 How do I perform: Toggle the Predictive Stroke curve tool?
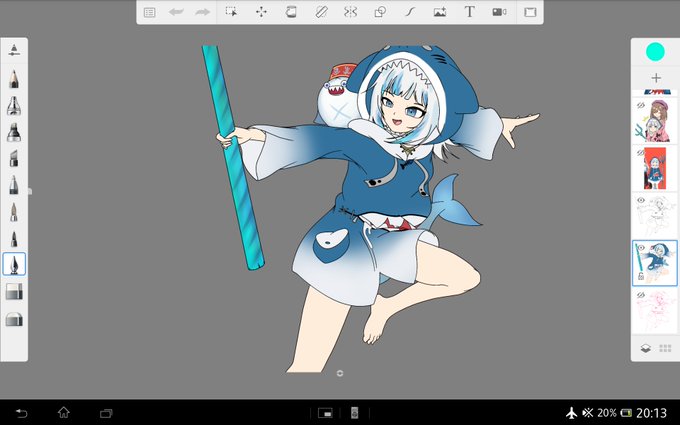410,12
